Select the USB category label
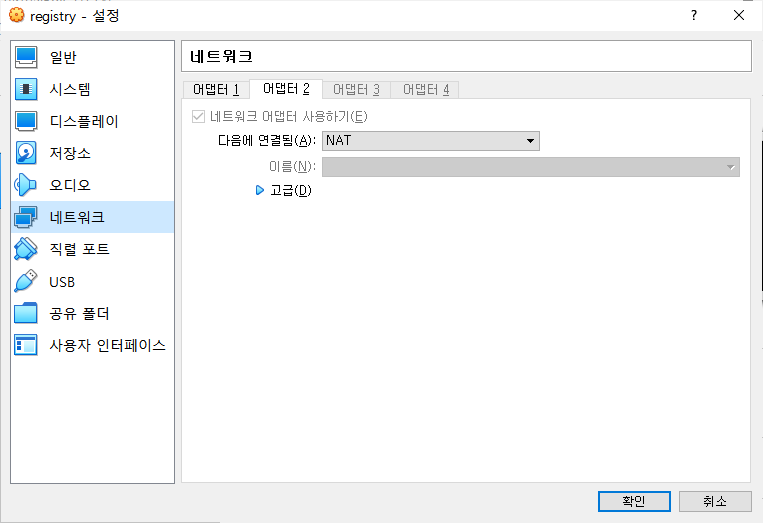This screenshot has height=523, width=763. (62, 282)
